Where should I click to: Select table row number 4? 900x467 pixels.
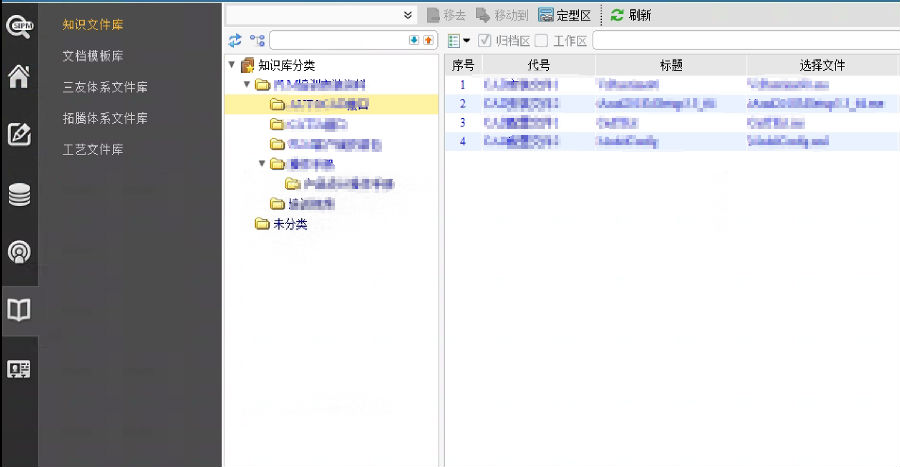point(672,141)
